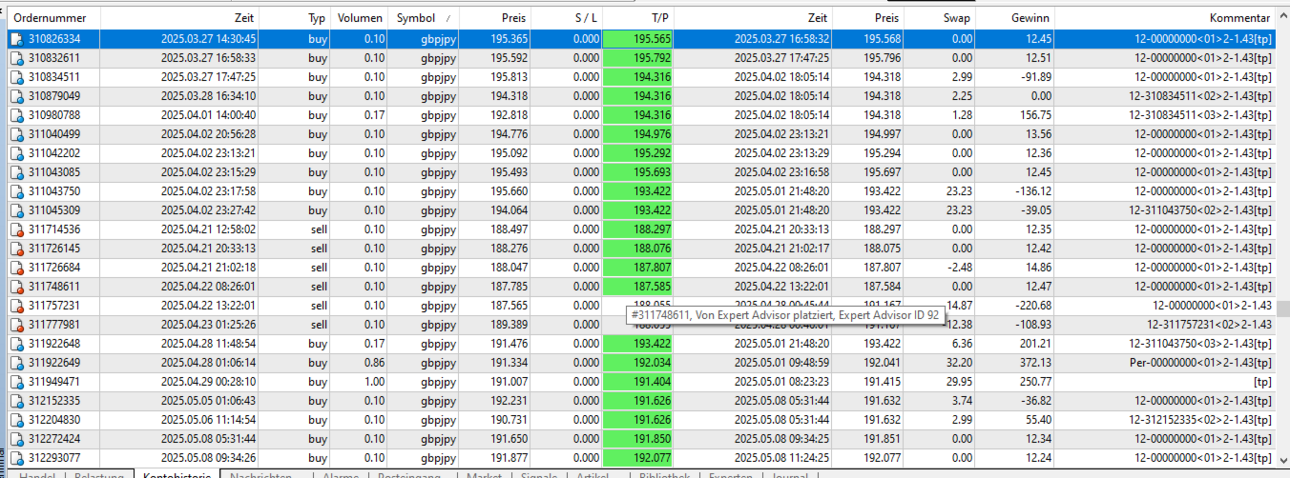Click the vertical scrollbar thumb
Screen dimensions: 1290x478
[x=1283, y=308]
